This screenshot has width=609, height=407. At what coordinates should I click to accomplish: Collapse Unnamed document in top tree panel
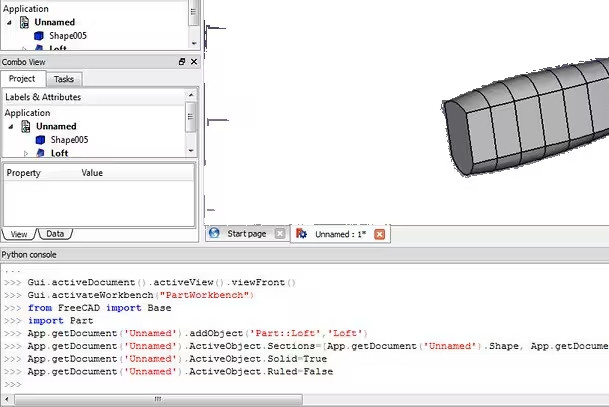tap(9, 23)
